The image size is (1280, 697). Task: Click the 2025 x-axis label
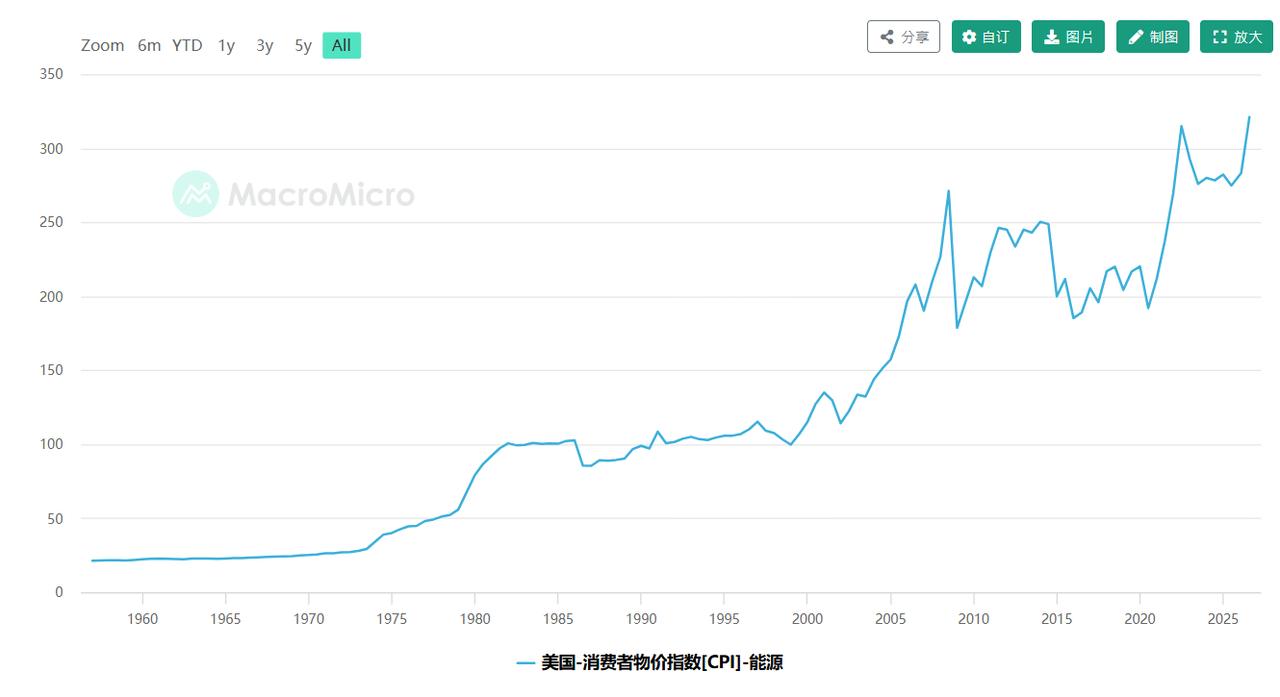coord(1222,619)
